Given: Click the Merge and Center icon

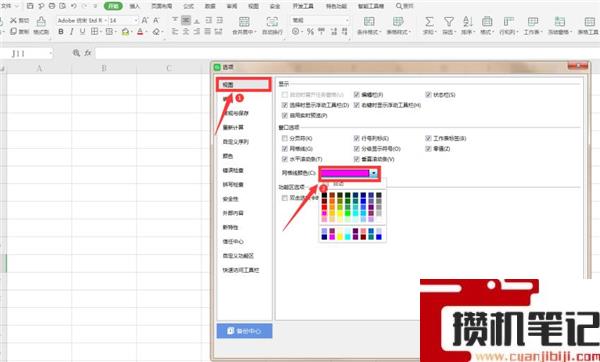Looking at the screenshot, I should [x=244, y=21].
